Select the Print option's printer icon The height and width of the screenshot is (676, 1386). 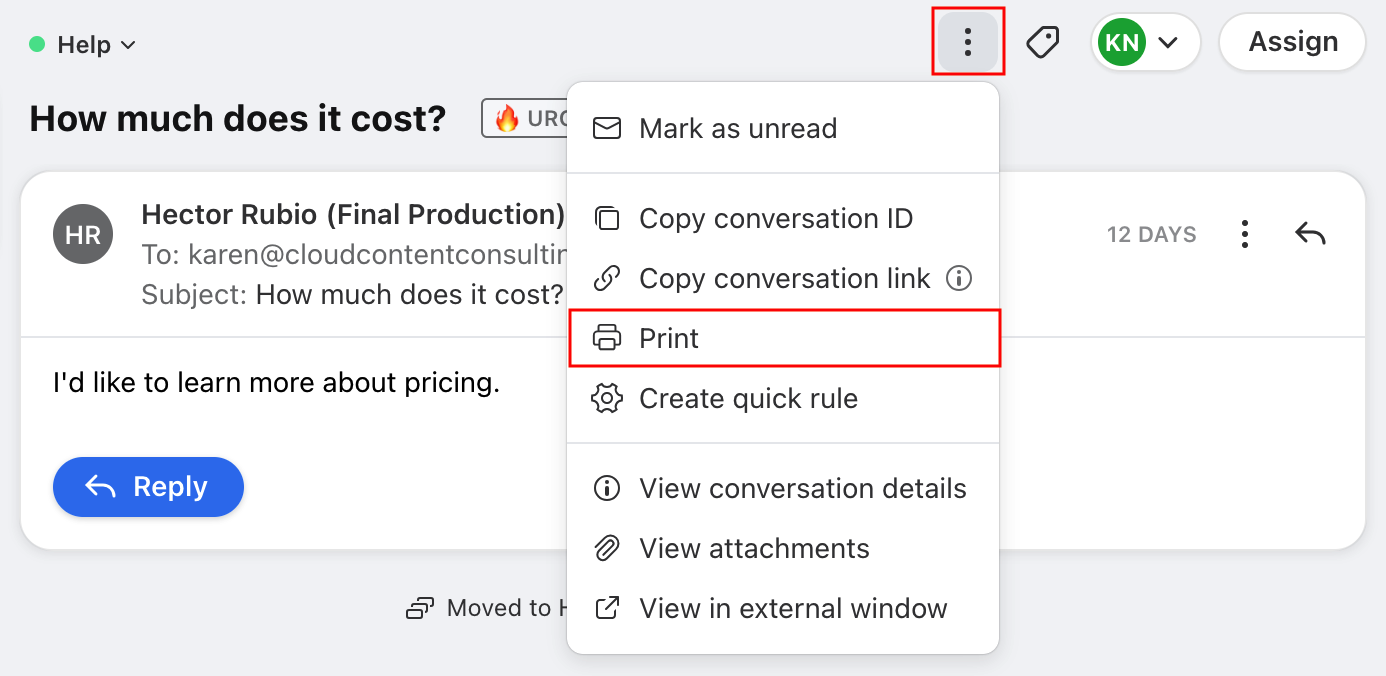607,338
